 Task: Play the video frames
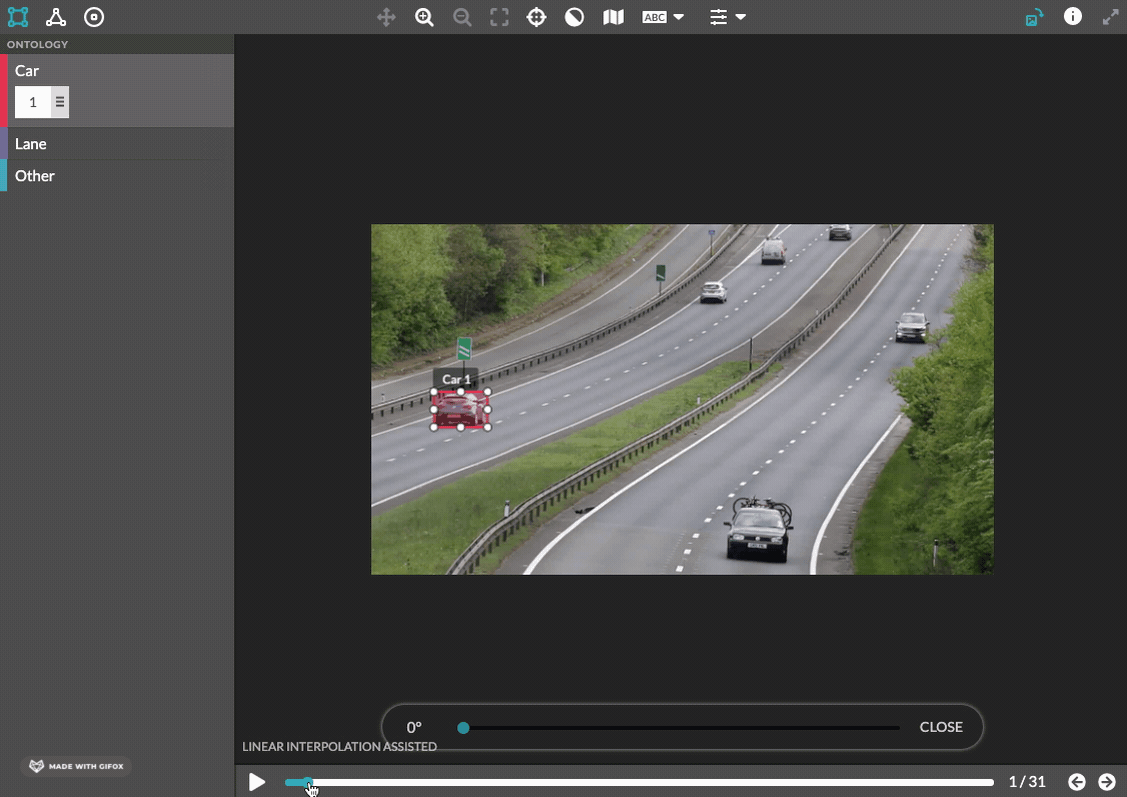(257, 782)
